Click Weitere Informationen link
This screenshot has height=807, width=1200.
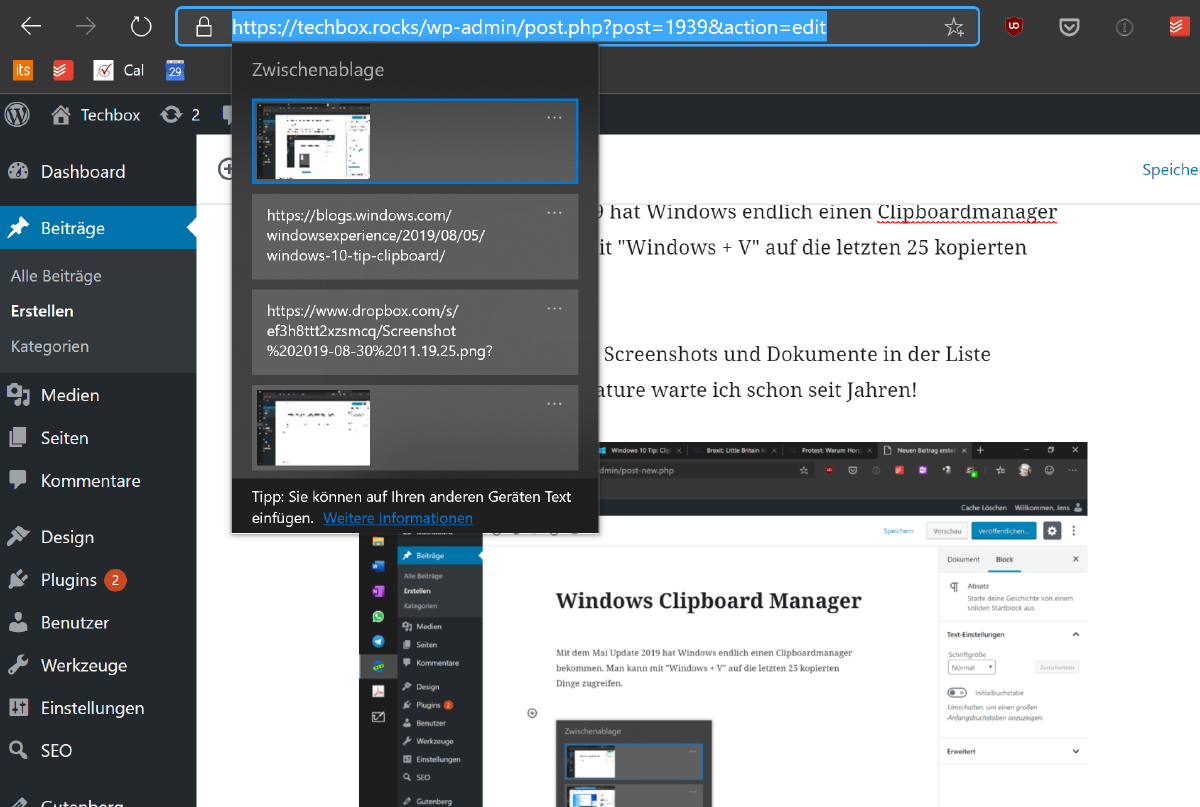point(398,518)
